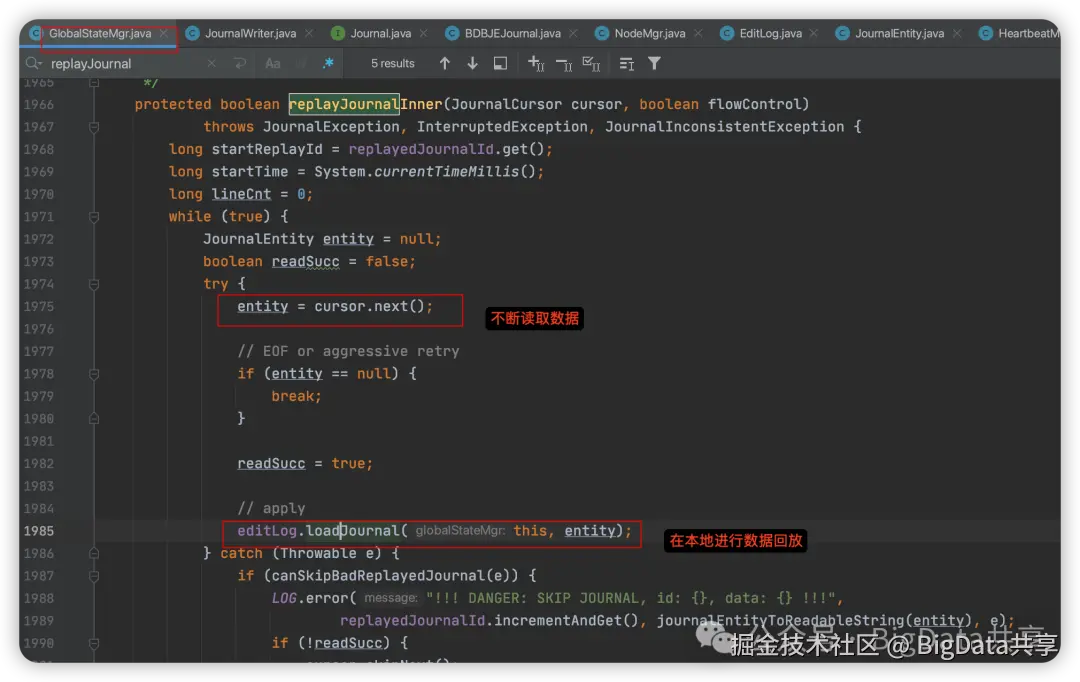Add selection for next occurrence

536,63
